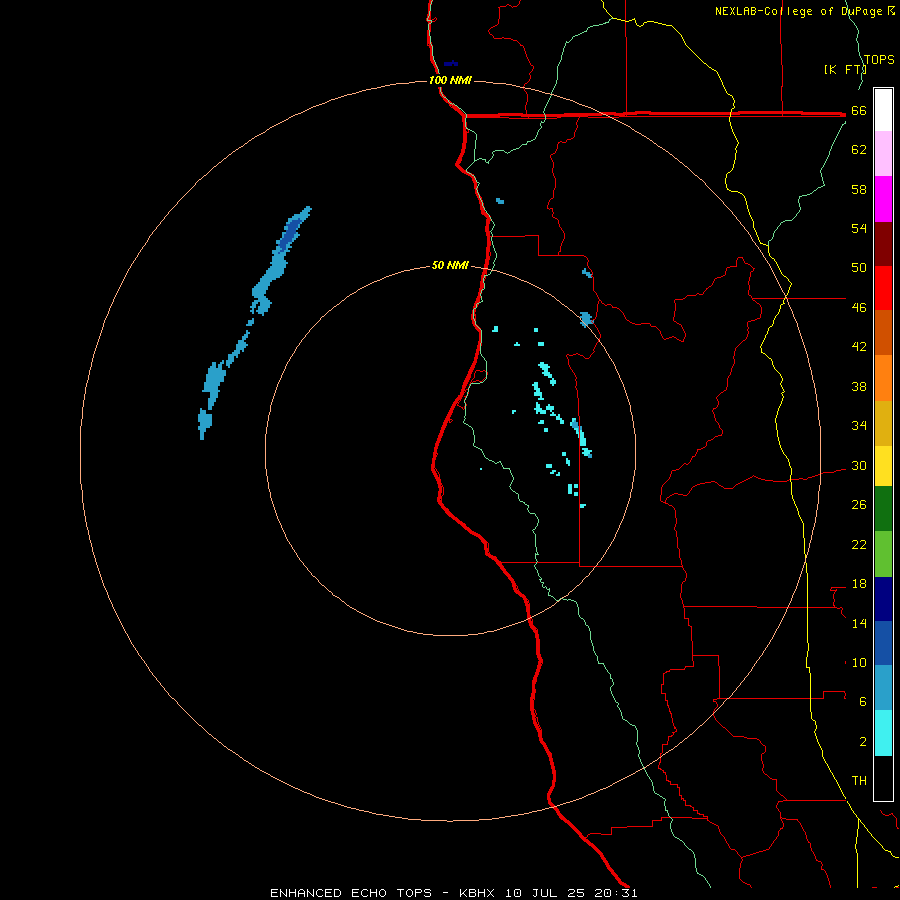Pick the black TH legend swatch

[883, 778]
